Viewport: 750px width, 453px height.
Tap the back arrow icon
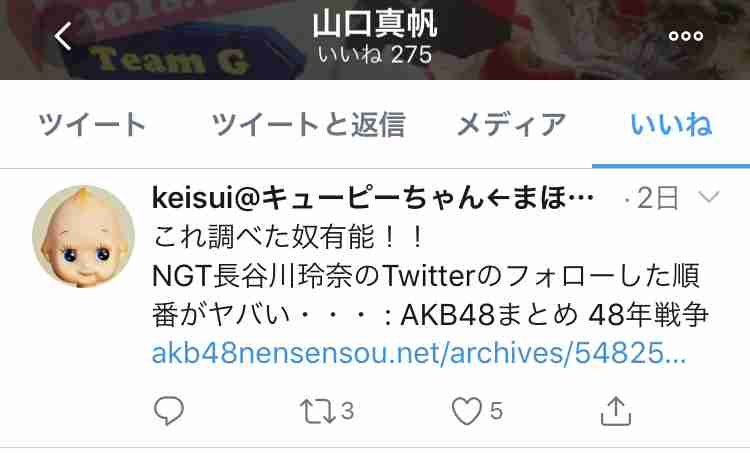(x=63, y=36)
